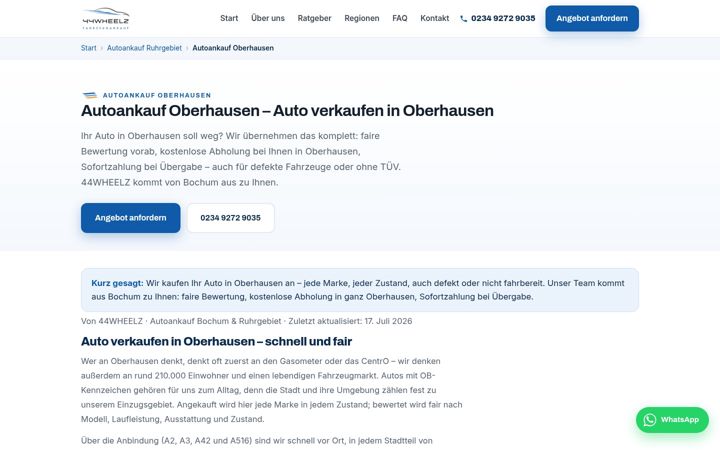
Task: Click the phone icon in the header
Action: [x=463, y=19]
